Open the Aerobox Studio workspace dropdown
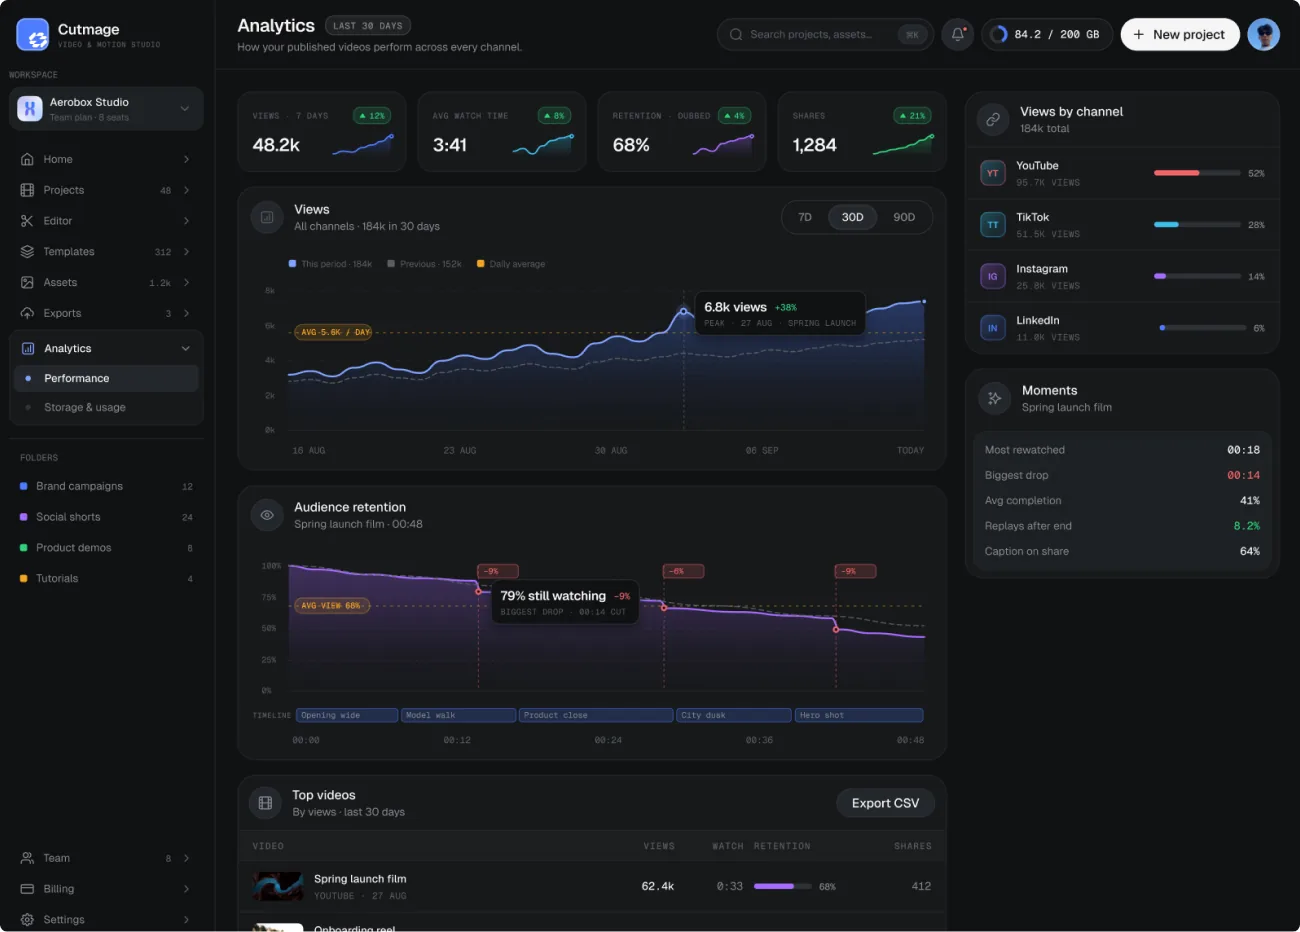This screenshot has height=932, width=1300. click(106, 109)
